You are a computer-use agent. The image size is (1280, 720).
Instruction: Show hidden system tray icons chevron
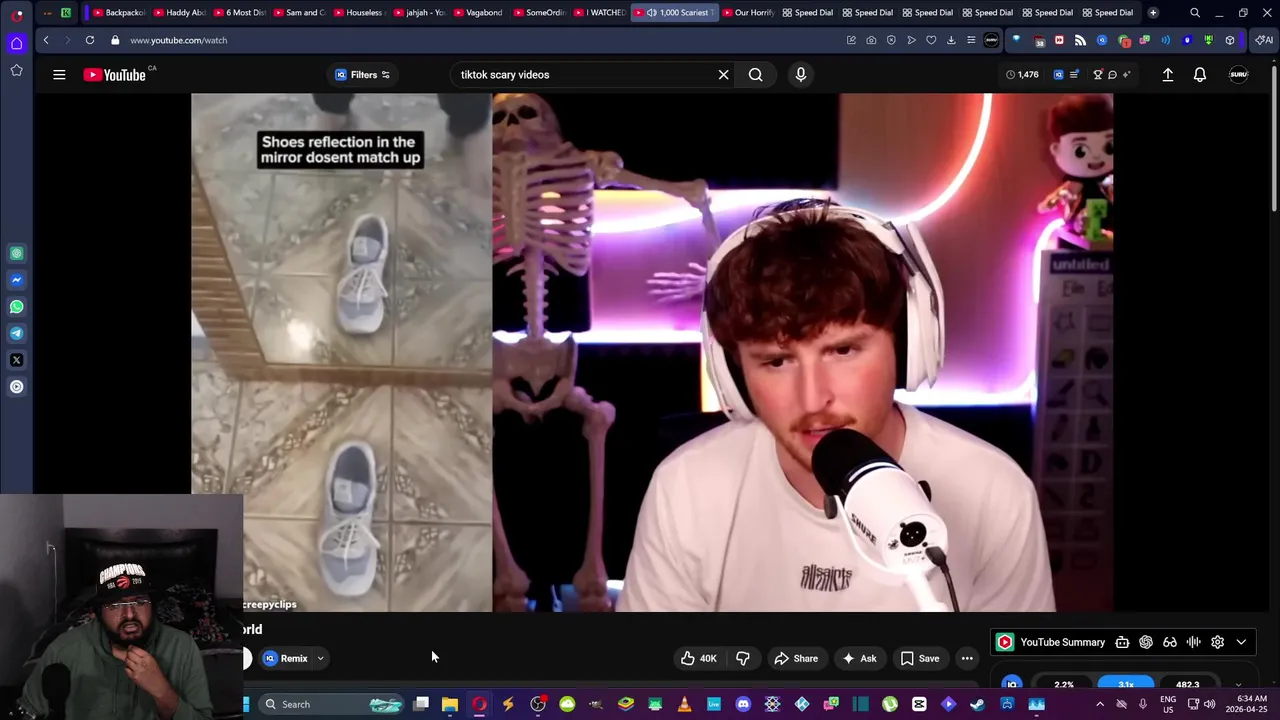[1100, 704]
